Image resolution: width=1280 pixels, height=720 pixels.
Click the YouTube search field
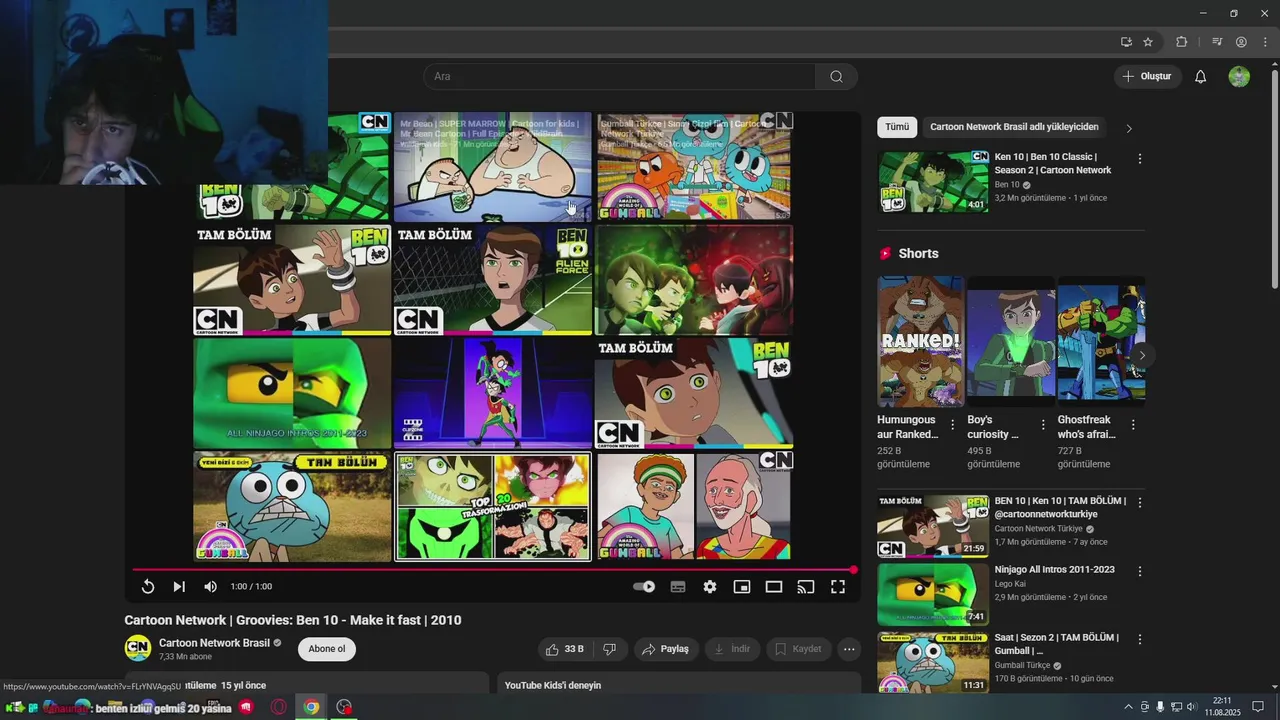point(619,76)
